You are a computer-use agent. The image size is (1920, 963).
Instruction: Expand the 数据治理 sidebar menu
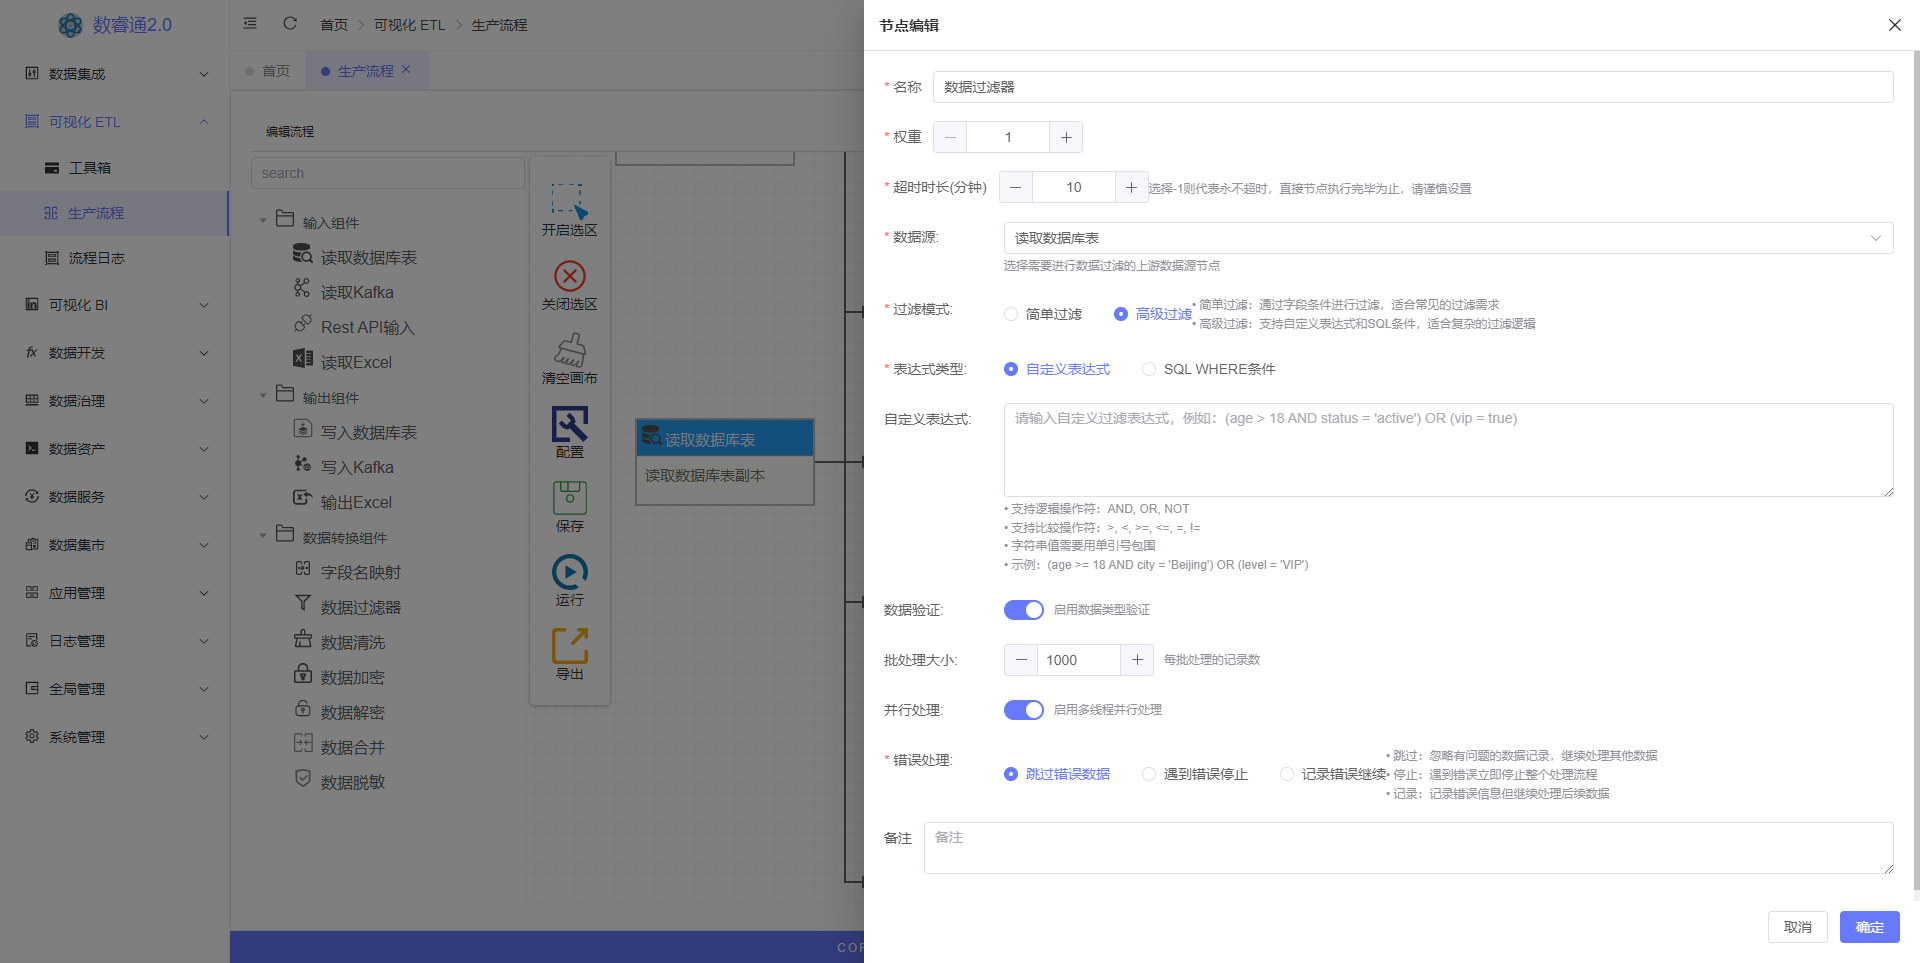click(115, 401)
